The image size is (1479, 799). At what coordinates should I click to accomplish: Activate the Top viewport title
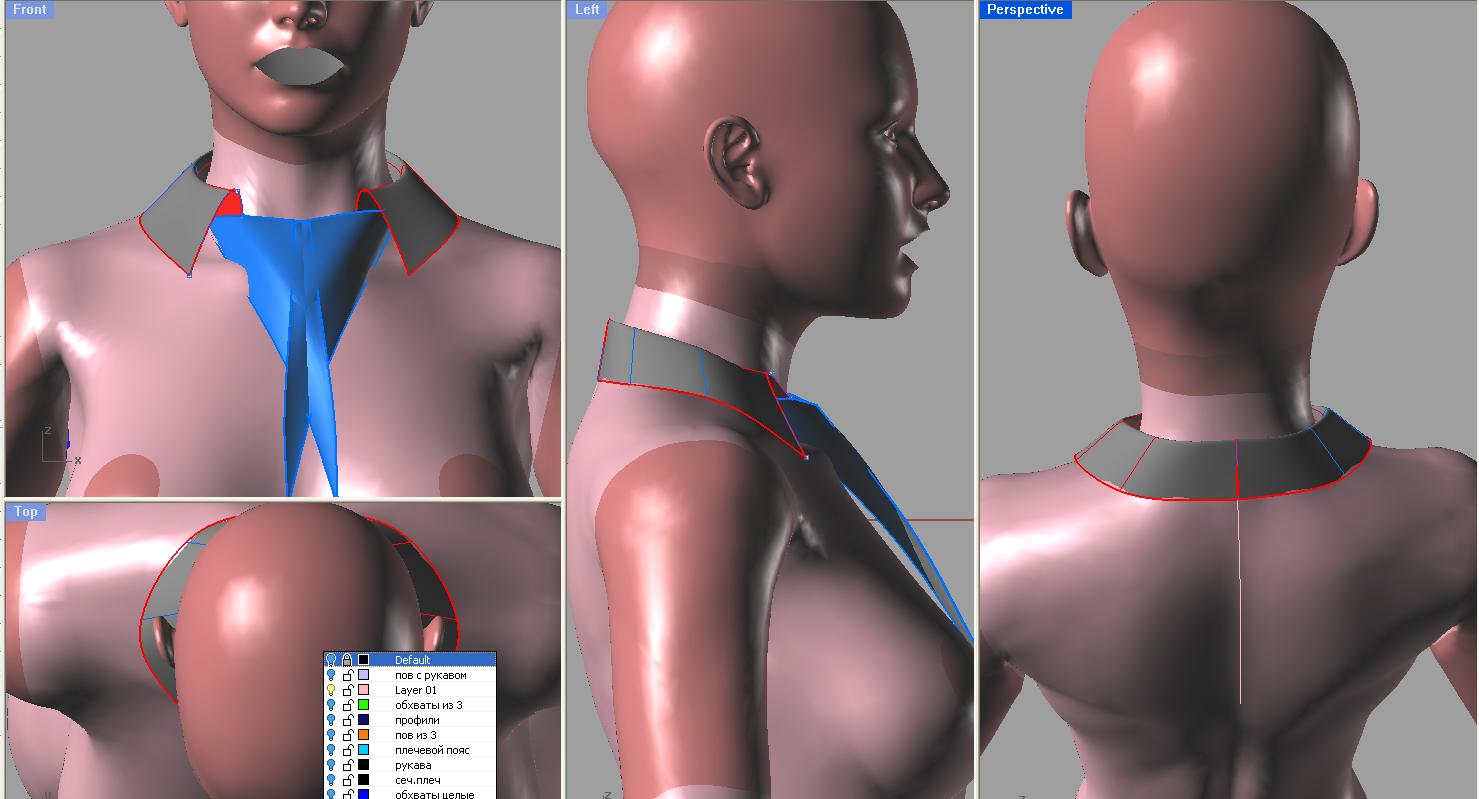click(x=26, y=511)
